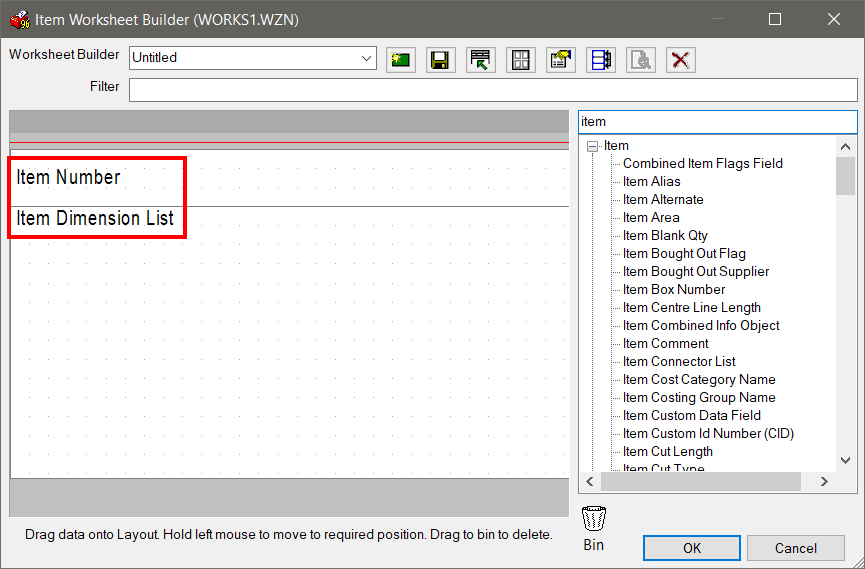Maximize the Item Worksheet Builder window
This screenshot has height=569, width=865.
click(x=775, y=19)
